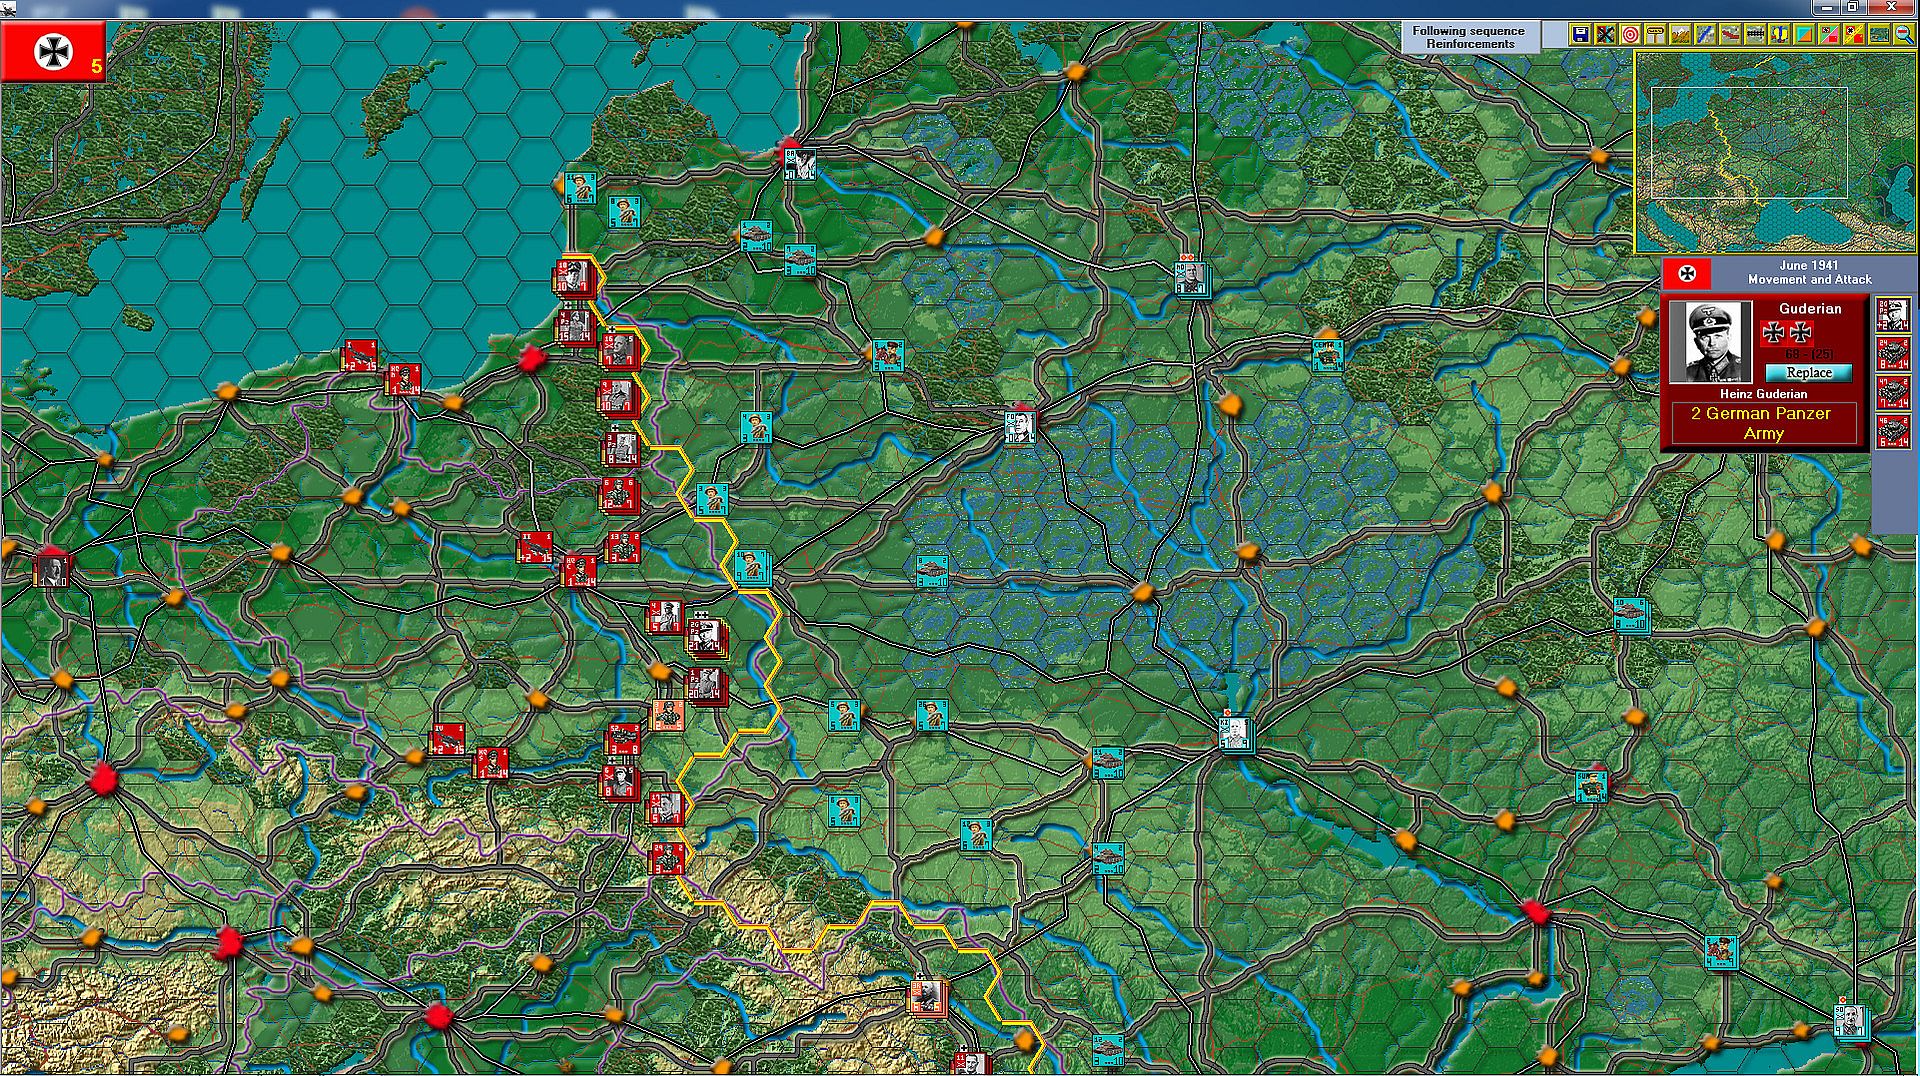Click the yellow number 5 beside the German flag
The height and width of the screenshot is (1076, 1920).
[x=96, y=67]
